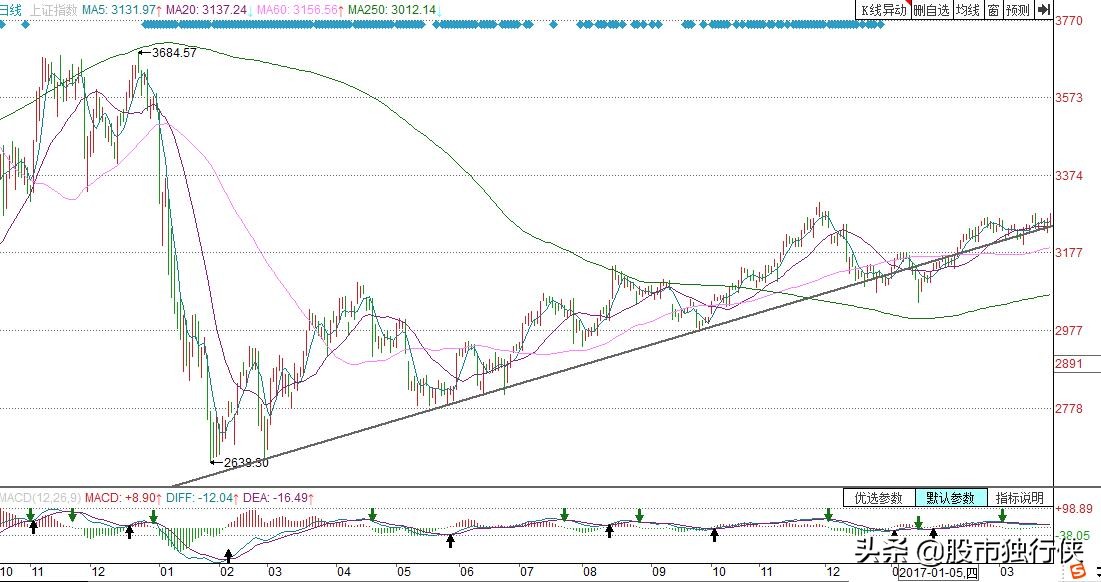Screen dimensions: 1101x582
Task: Click the 3177 price axis label
Action: pyautogui.click(x=1069, y=252)
